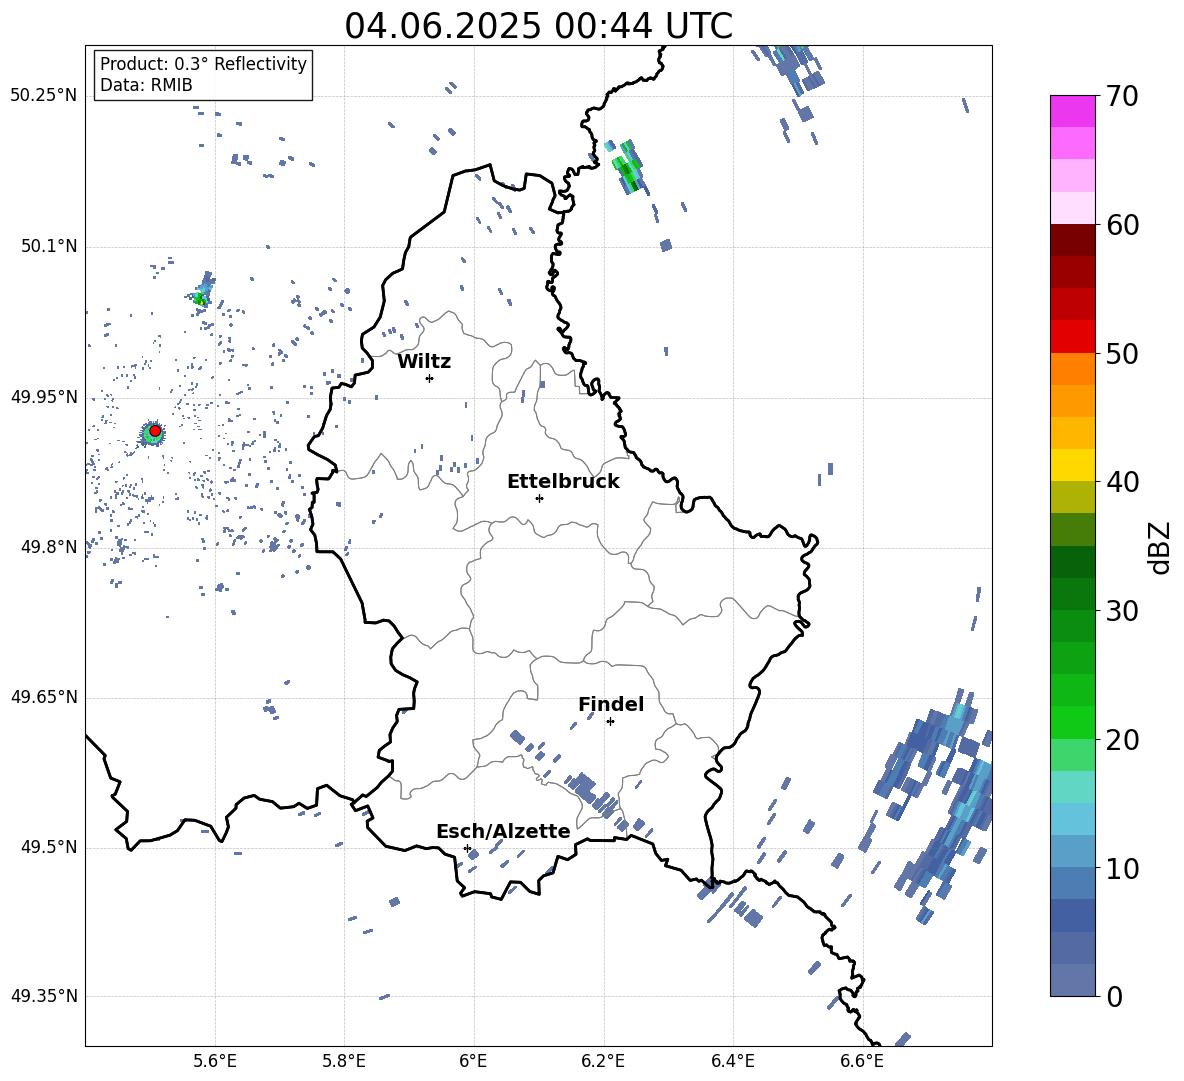Click the 50 tick on colorbar
This screenshot has width=1184, height=1081.
click(1121, 353)
